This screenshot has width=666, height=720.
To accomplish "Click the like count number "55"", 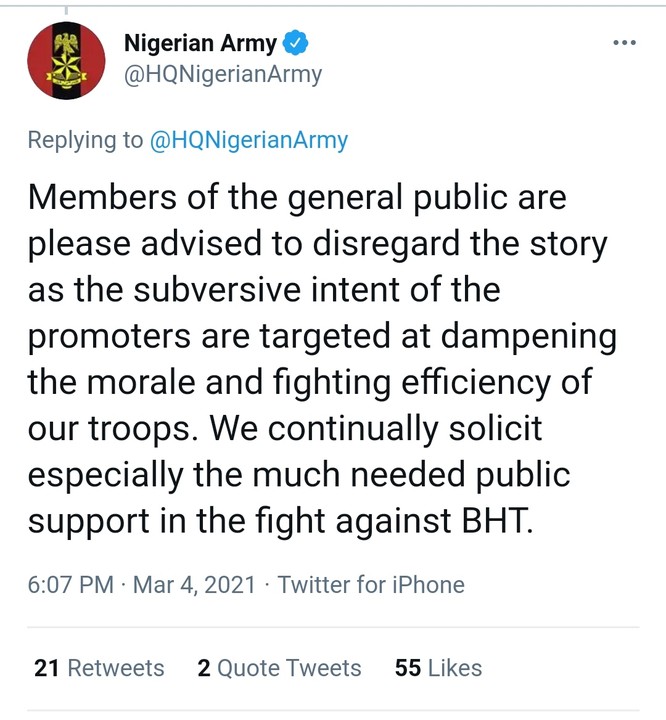I will pyautogui.click(x=408, y=668).
